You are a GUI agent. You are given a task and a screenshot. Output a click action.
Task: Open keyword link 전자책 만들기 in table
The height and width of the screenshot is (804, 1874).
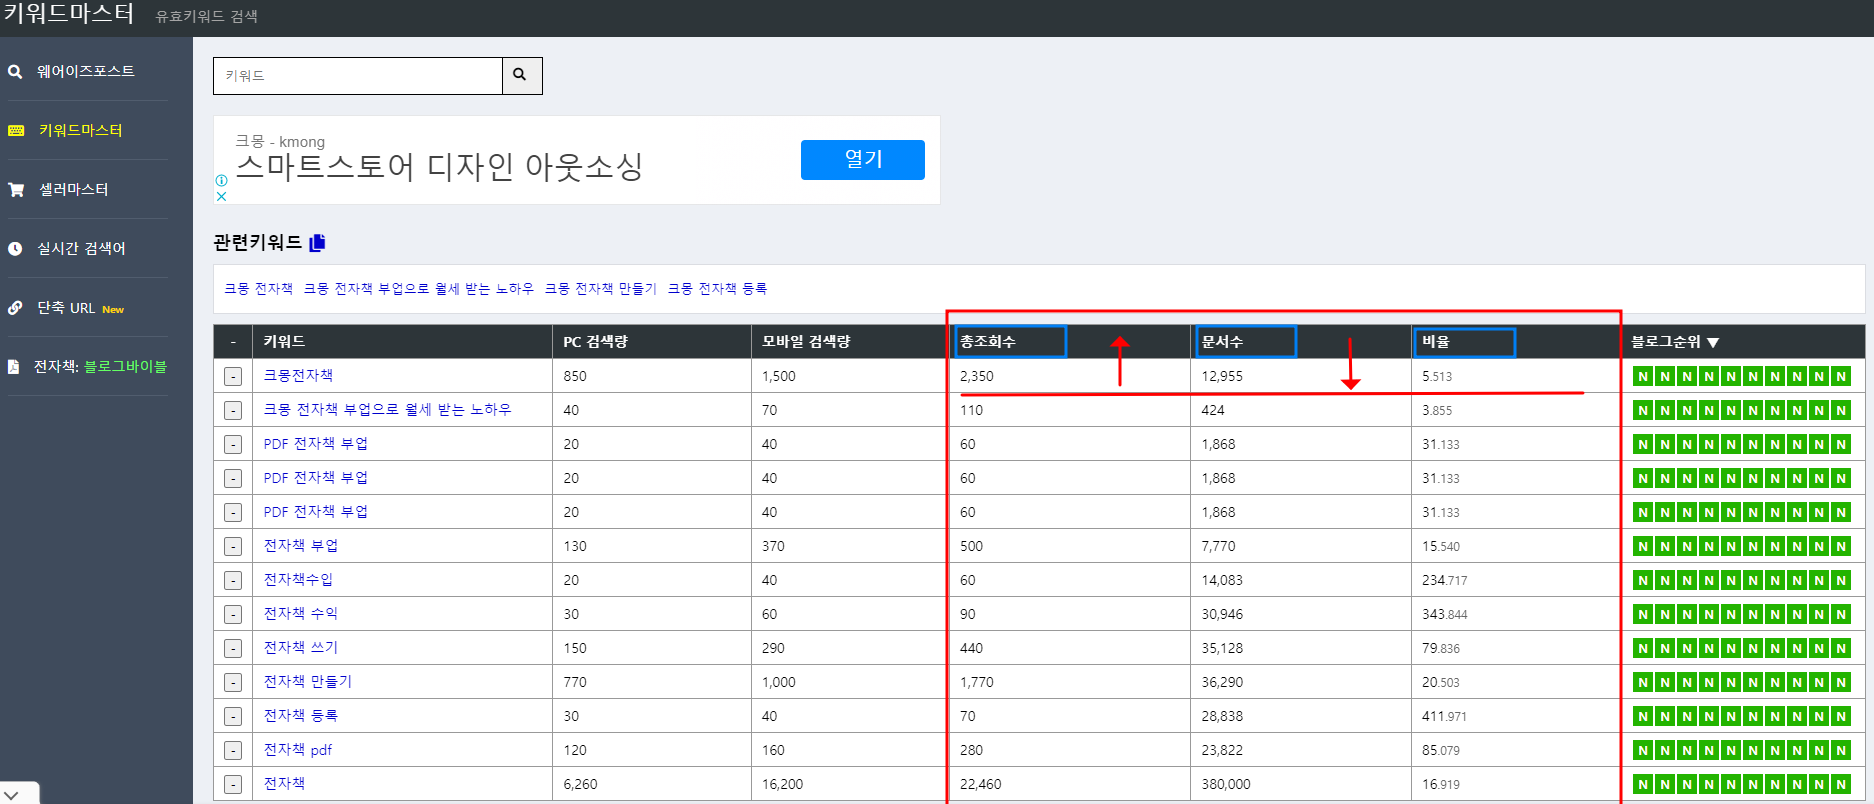pos(308,682)
